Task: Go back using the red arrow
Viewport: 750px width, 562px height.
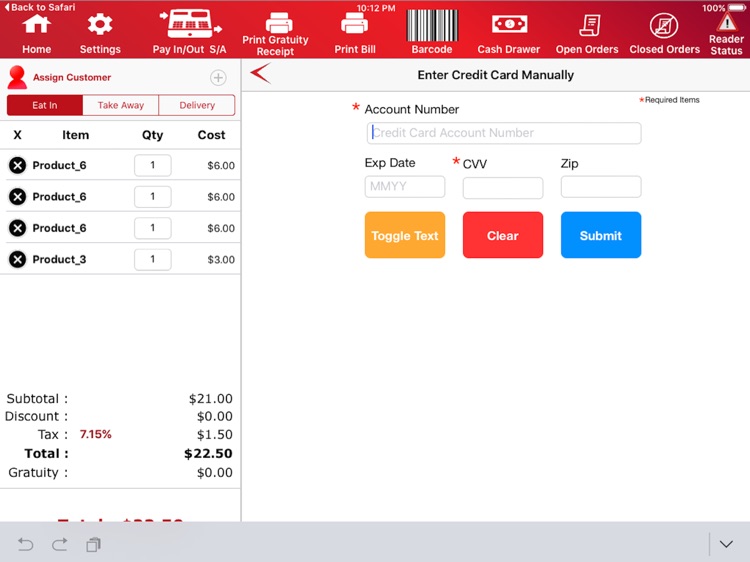Action: (x=260, y=74)
